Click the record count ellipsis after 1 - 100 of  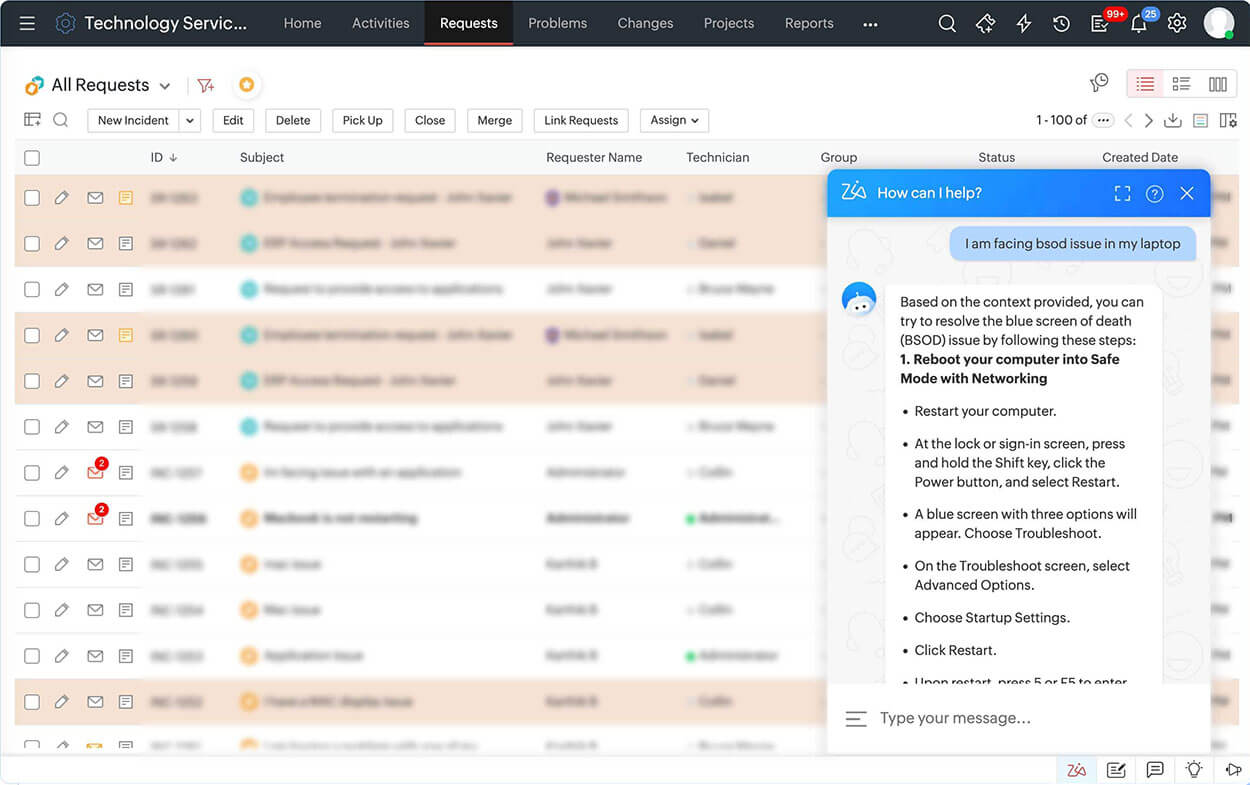1103,120
